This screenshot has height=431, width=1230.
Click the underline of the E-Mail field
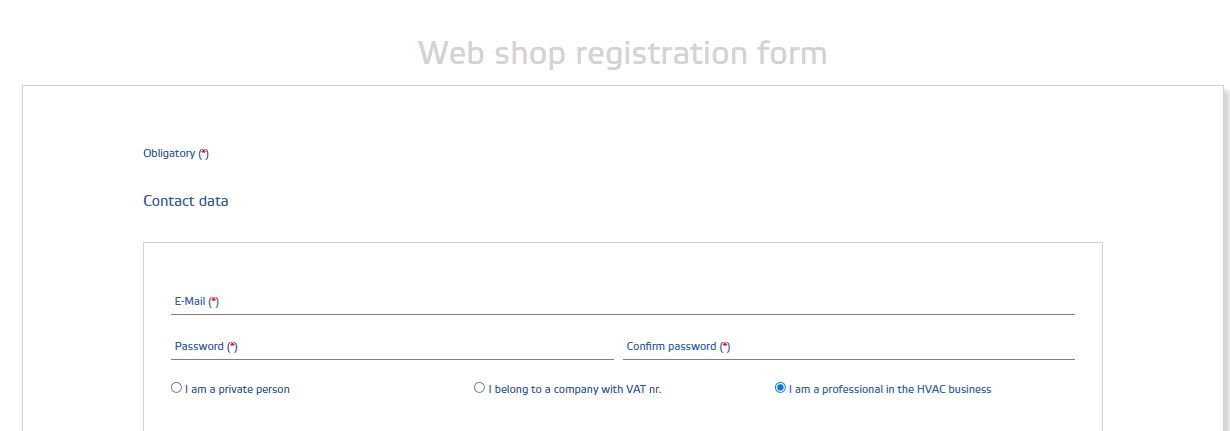coord(622,314)
